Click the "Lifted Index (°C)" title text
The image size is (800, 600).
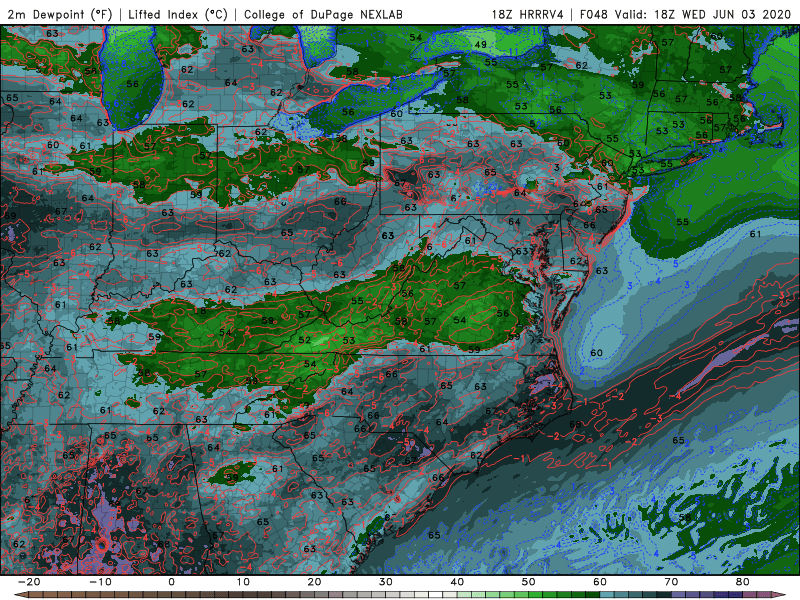tap(178, 14)
